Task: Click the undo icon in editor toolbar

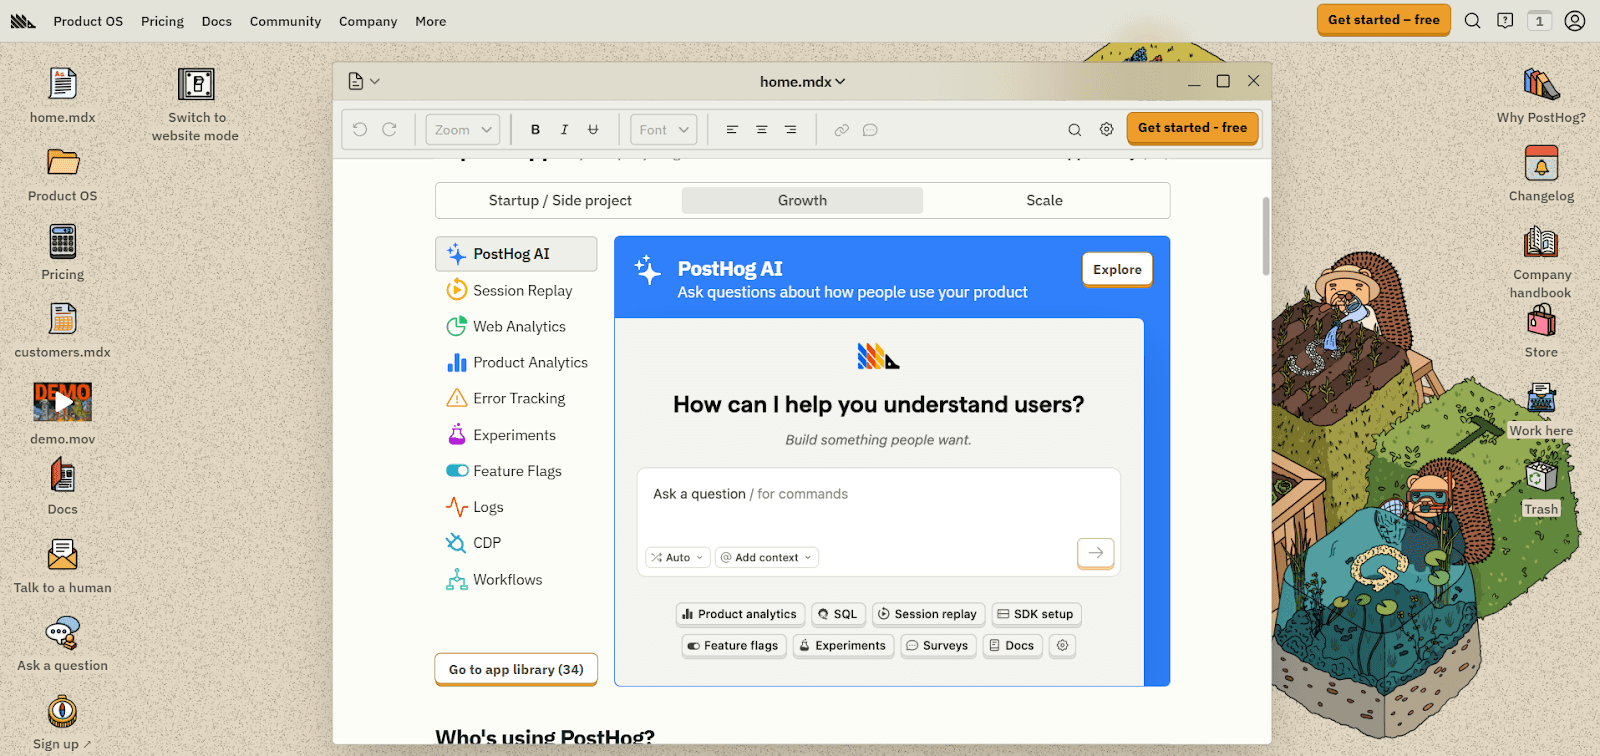Action: click(x=360, y=129)
